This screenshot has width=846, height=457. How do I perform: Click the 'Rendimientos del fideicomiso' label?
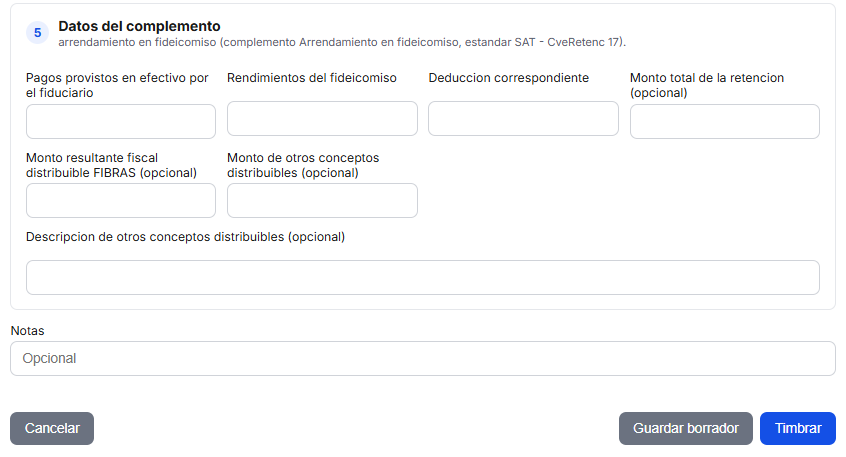[312, 78]
